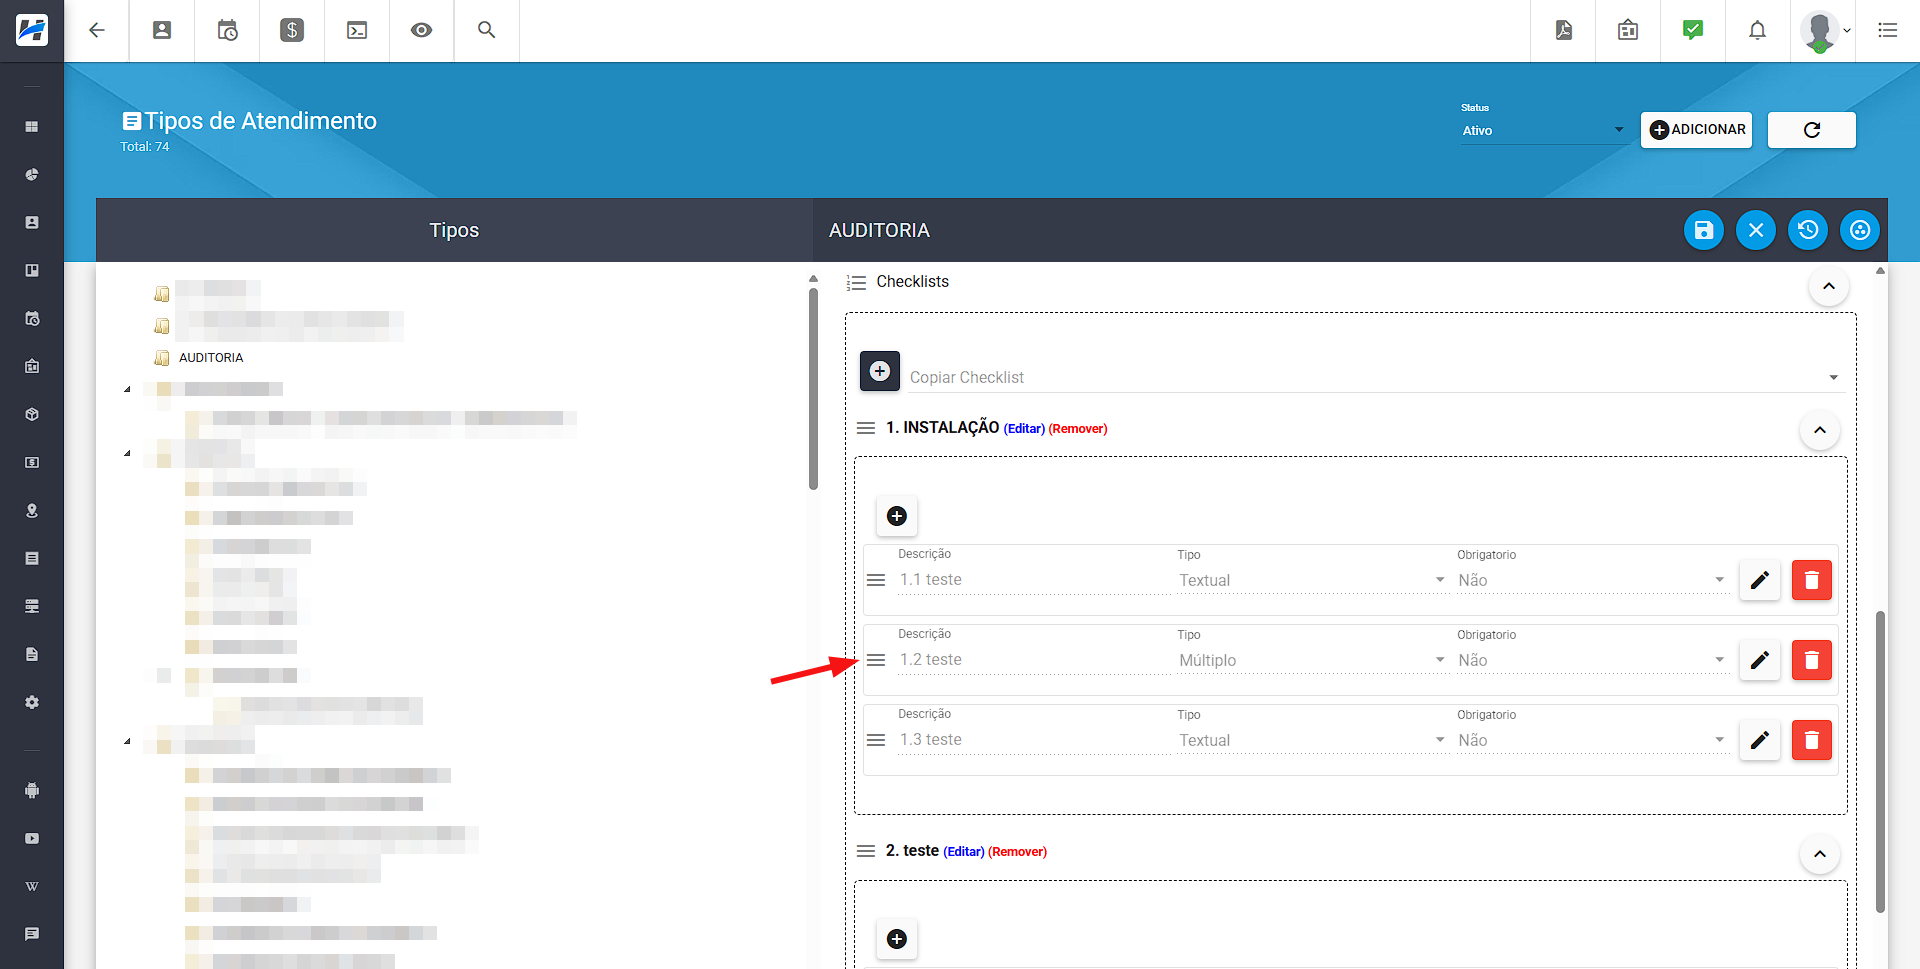The image size is (1920, 969).
Task: Edit item 1.2 teste with pencil
Action: click(x=1760, y=660)
